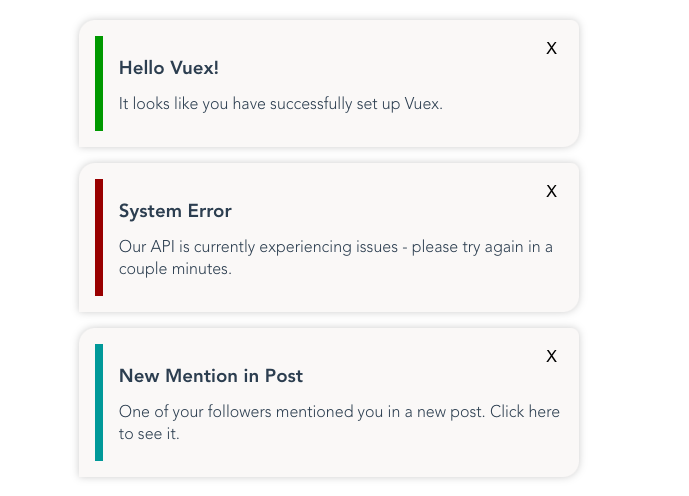Click the Vuex setup success message text
Viewport: 689px width, 496px height.
coord(281,104)
